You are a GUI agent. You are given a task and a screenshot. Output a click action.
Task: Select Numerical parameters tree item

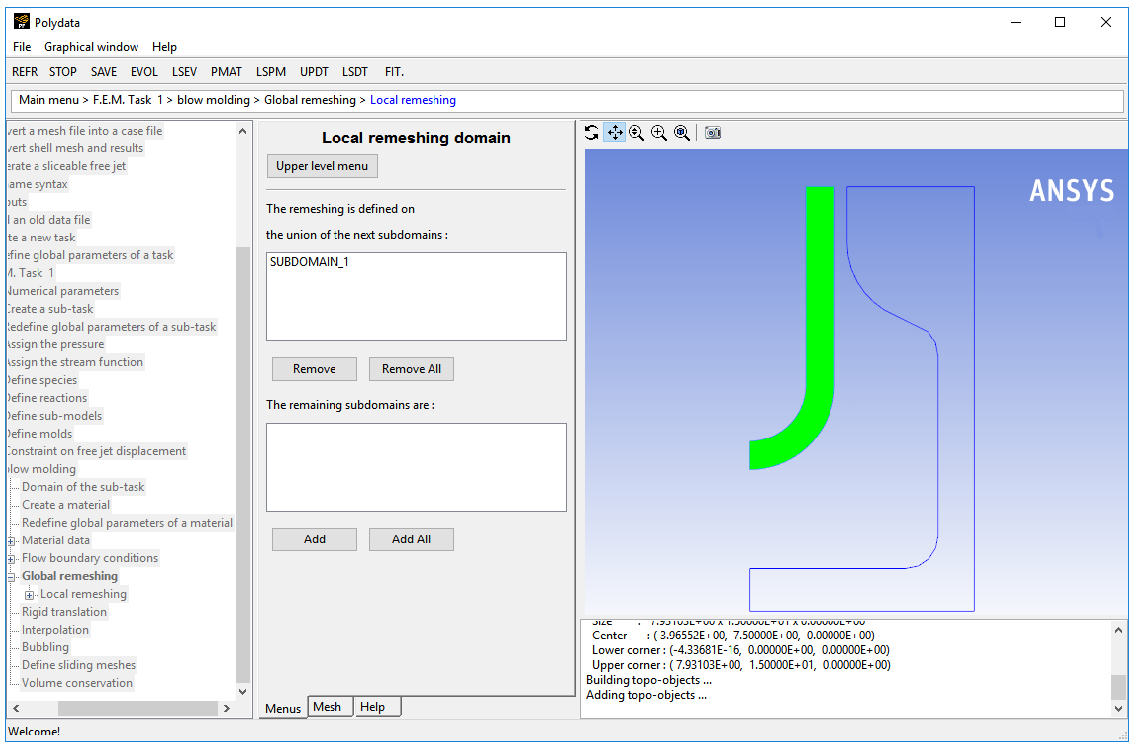[x=63, y=291]
